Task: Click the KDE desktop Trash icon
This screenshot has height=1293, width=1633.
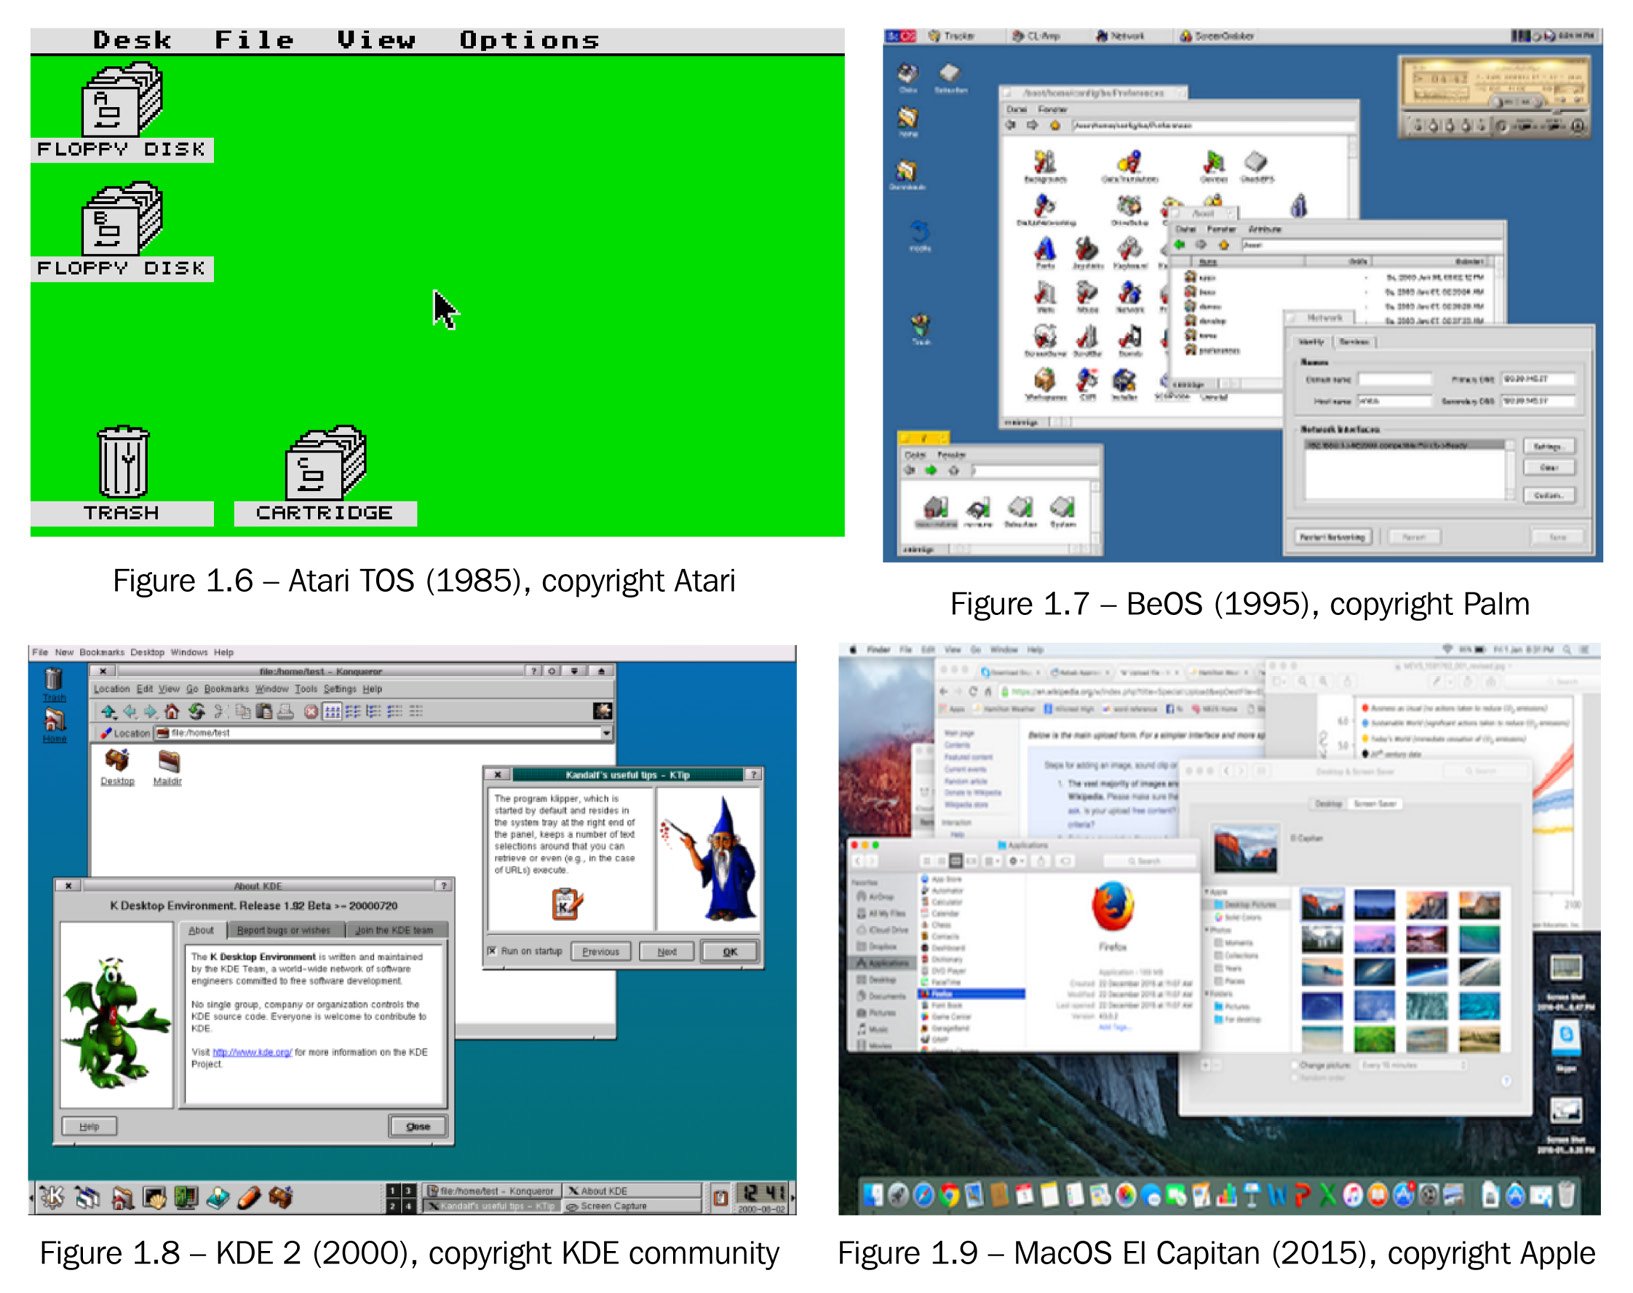Action: point(54,685)
